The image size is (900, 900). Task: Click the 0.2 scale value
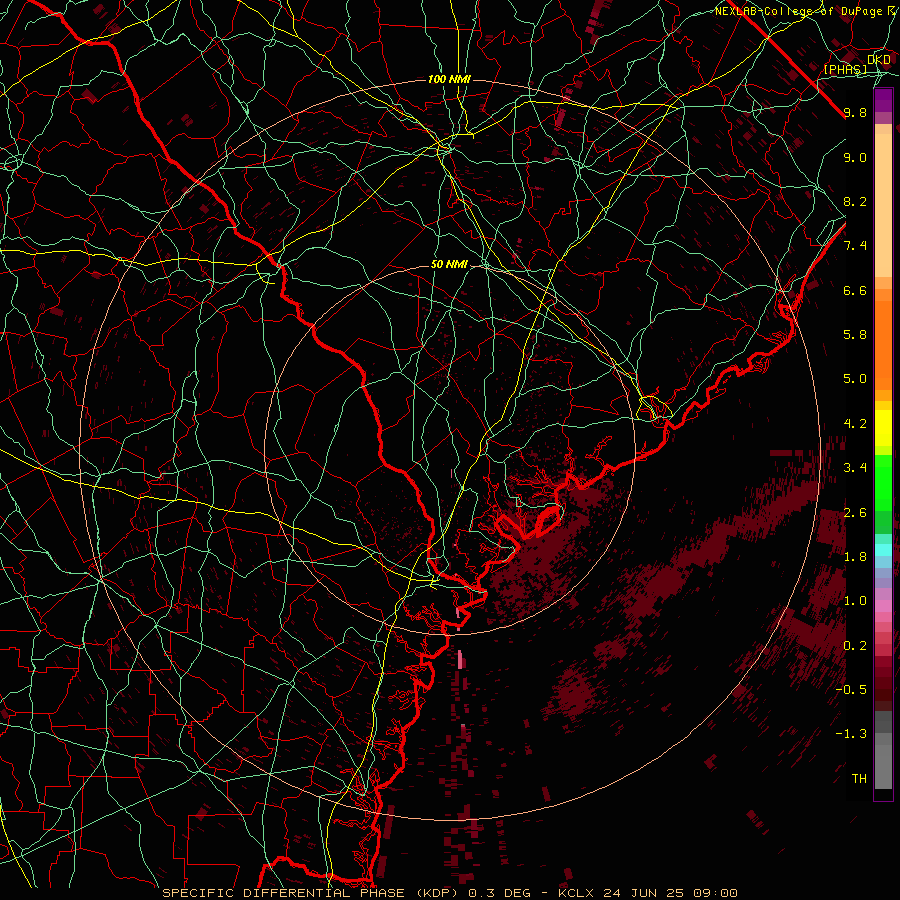tap(855, 646)
